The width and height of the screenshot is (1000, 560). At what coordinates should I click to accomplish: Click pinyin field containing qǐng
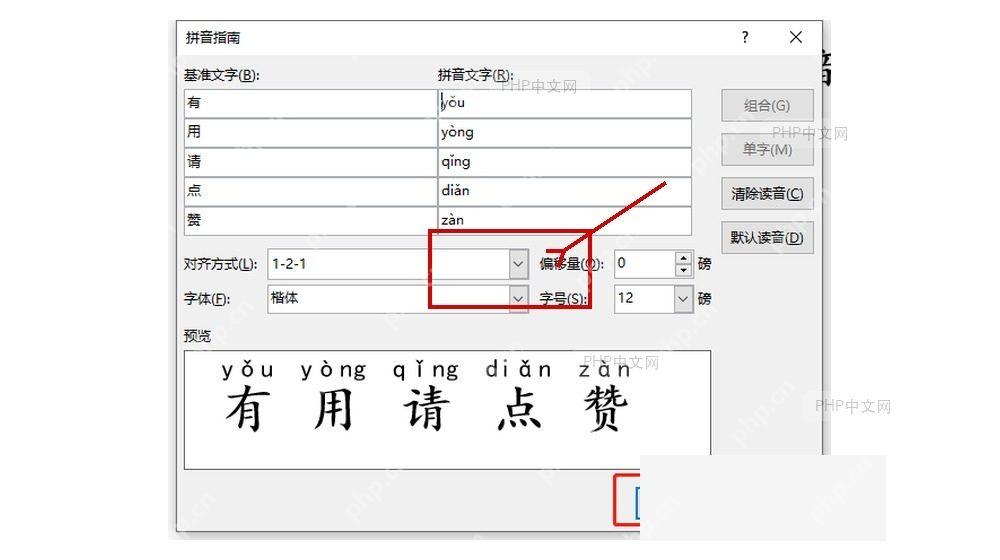click(x=565, y=161)
